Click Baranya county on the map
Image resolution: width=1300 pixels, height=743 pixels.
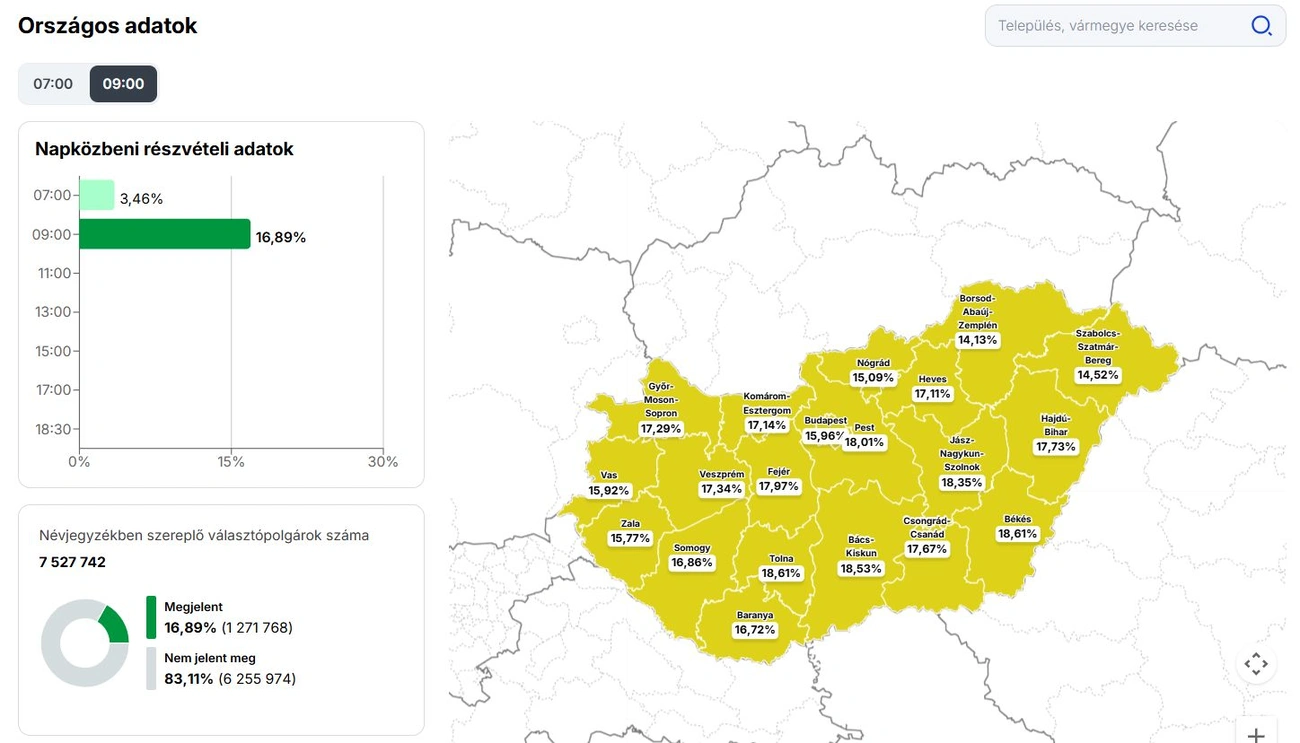pos(754,623)
